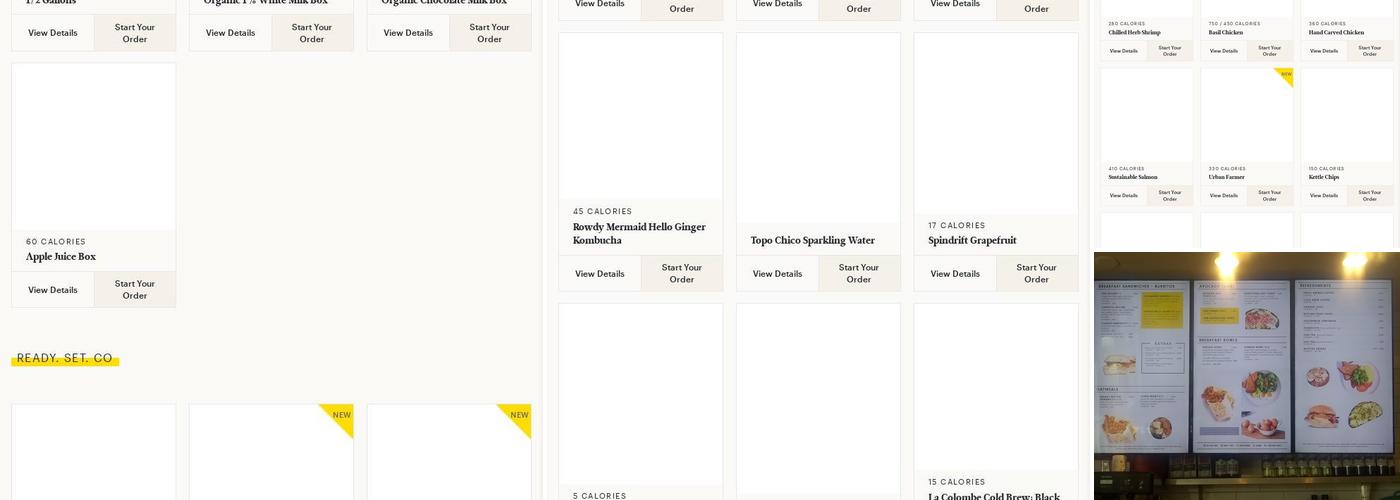Viewport: 1400px width, 500px height.
Task: Open View Details for Apple Juice Box
Action: 53,290
